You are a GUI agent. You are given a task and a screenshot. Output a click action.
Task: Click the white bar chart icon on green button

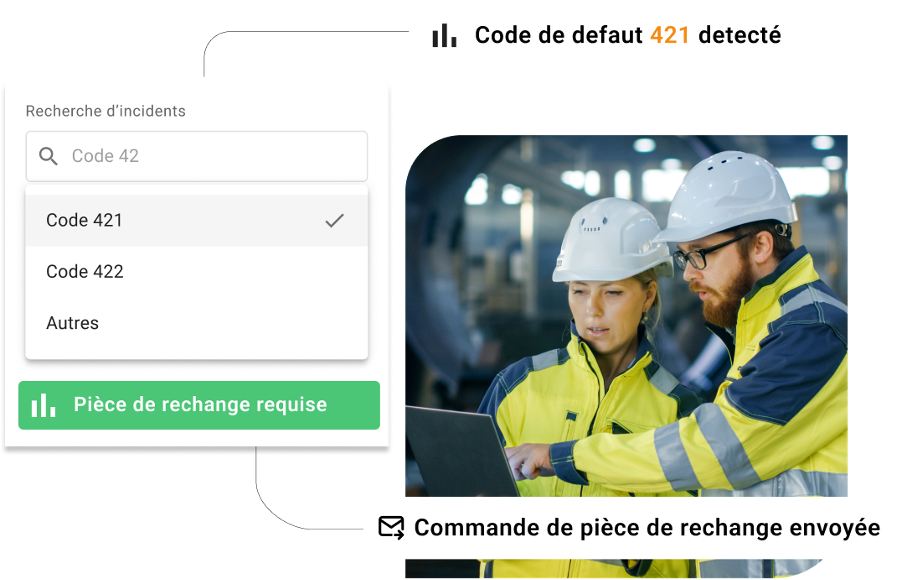click(x=43, y=405)
